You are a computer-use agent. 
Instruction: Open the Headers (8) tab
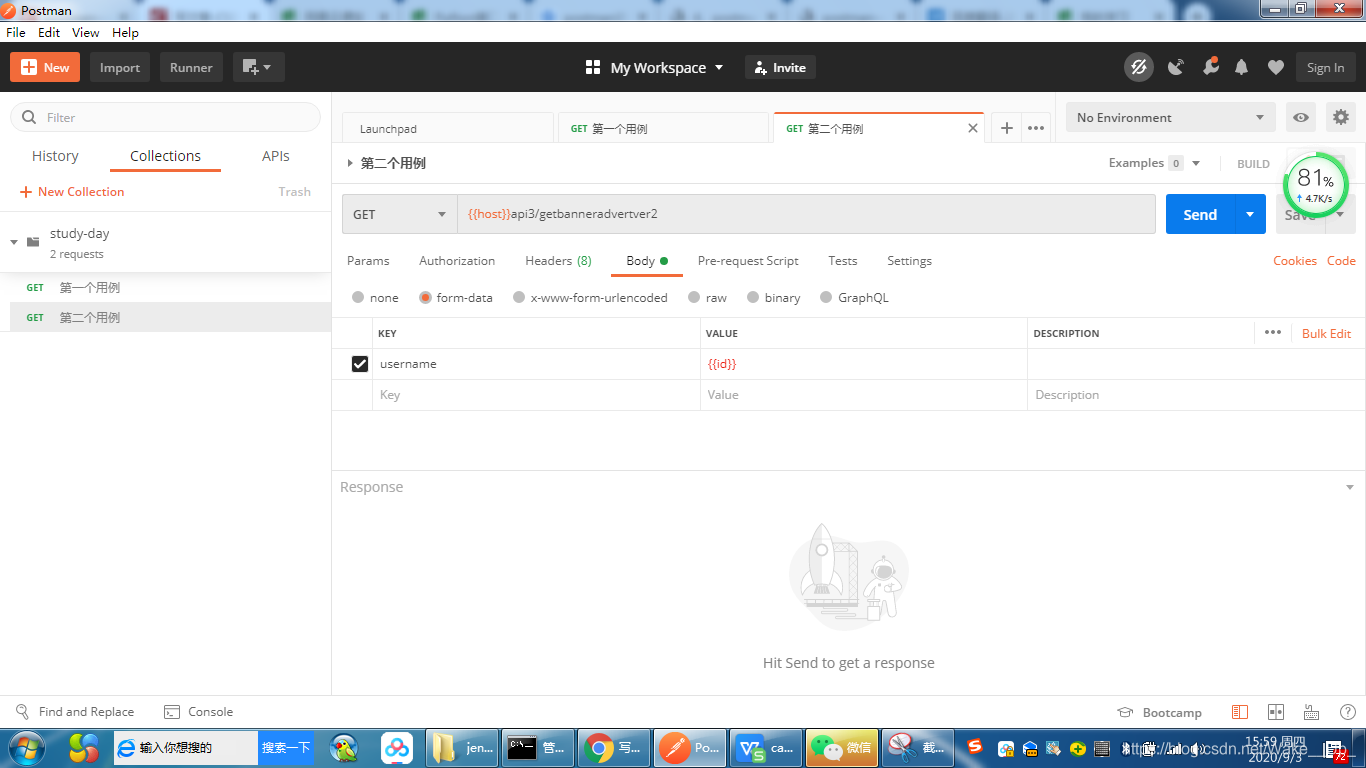558,261
